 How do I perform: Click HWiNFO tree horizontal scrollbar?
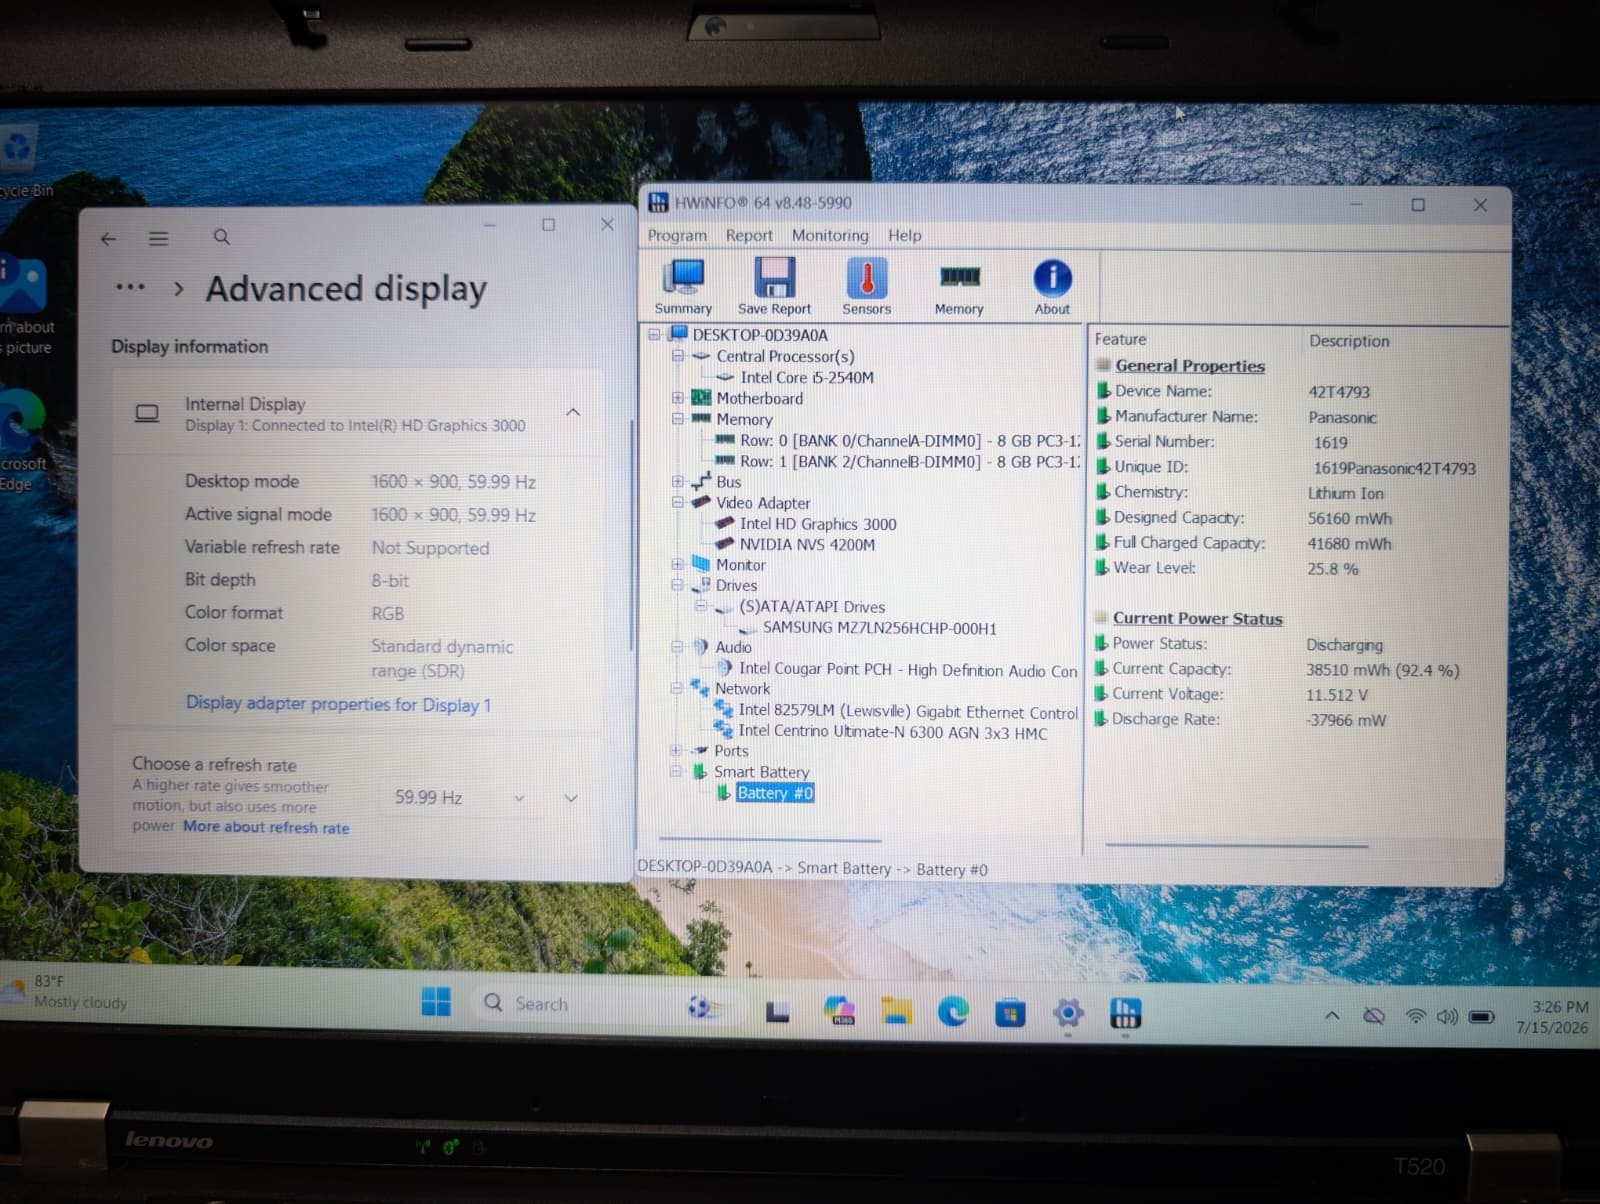(769, 840)
